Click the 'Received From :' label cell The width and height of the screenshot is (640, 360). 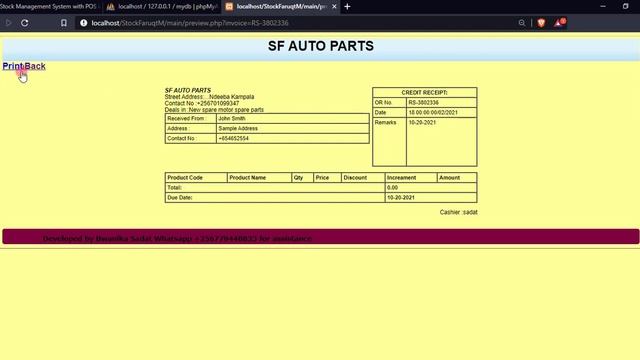(191, 118)
